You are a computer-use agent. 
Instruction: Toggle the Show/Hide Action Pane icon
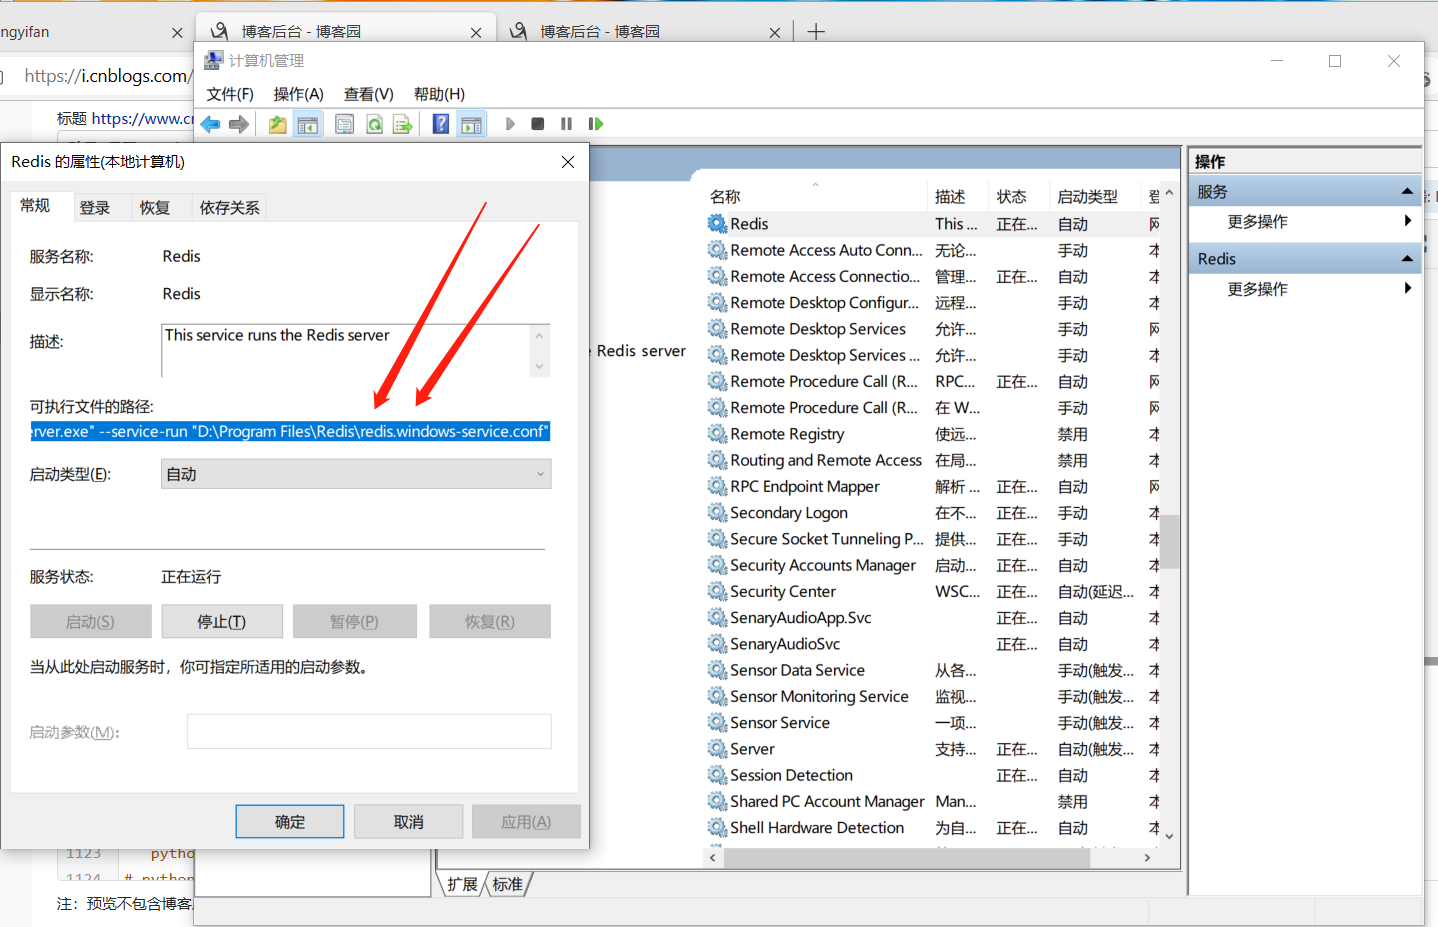[471, 124]
